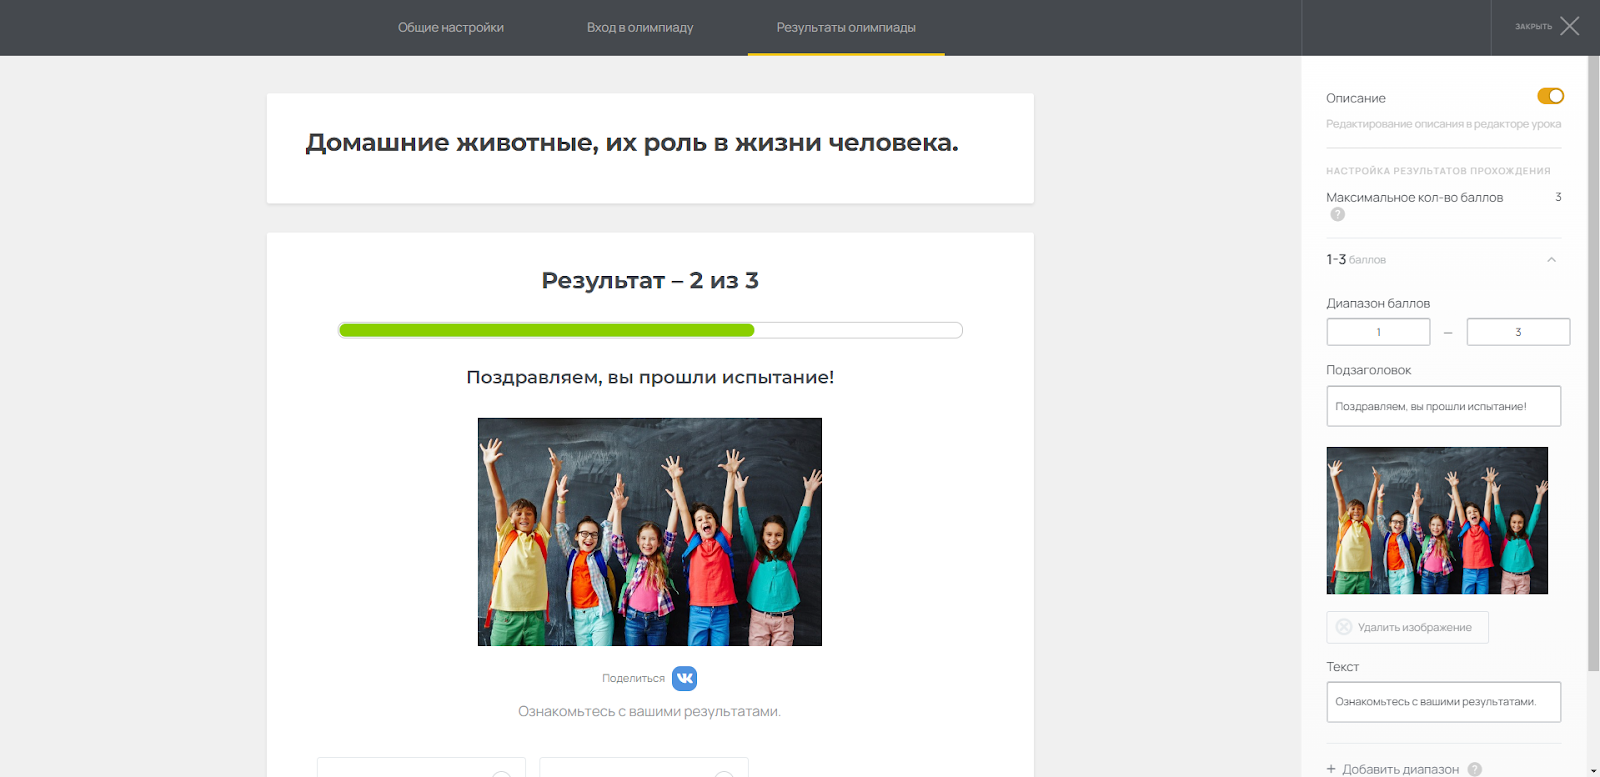
Task: Click the circle icon on Удалить изображение
Action: tap(1344, 627)
